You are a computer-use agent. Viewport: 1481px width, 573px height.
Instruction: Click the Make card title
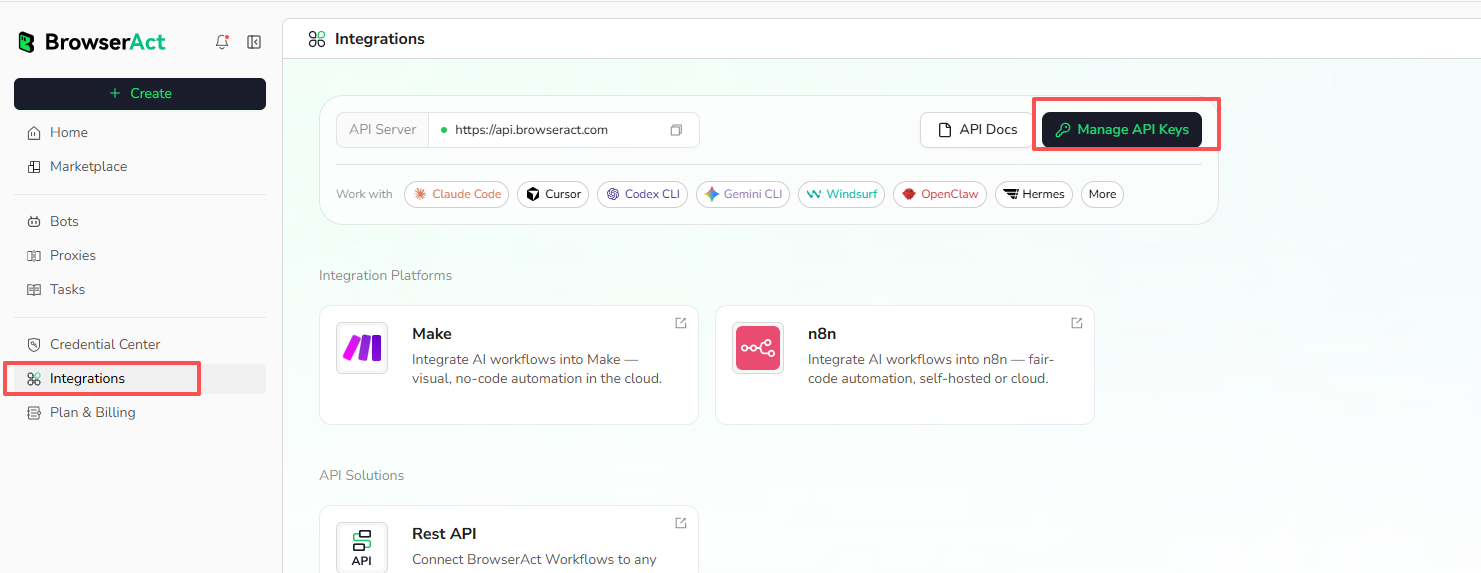click(x=432, y=334)
